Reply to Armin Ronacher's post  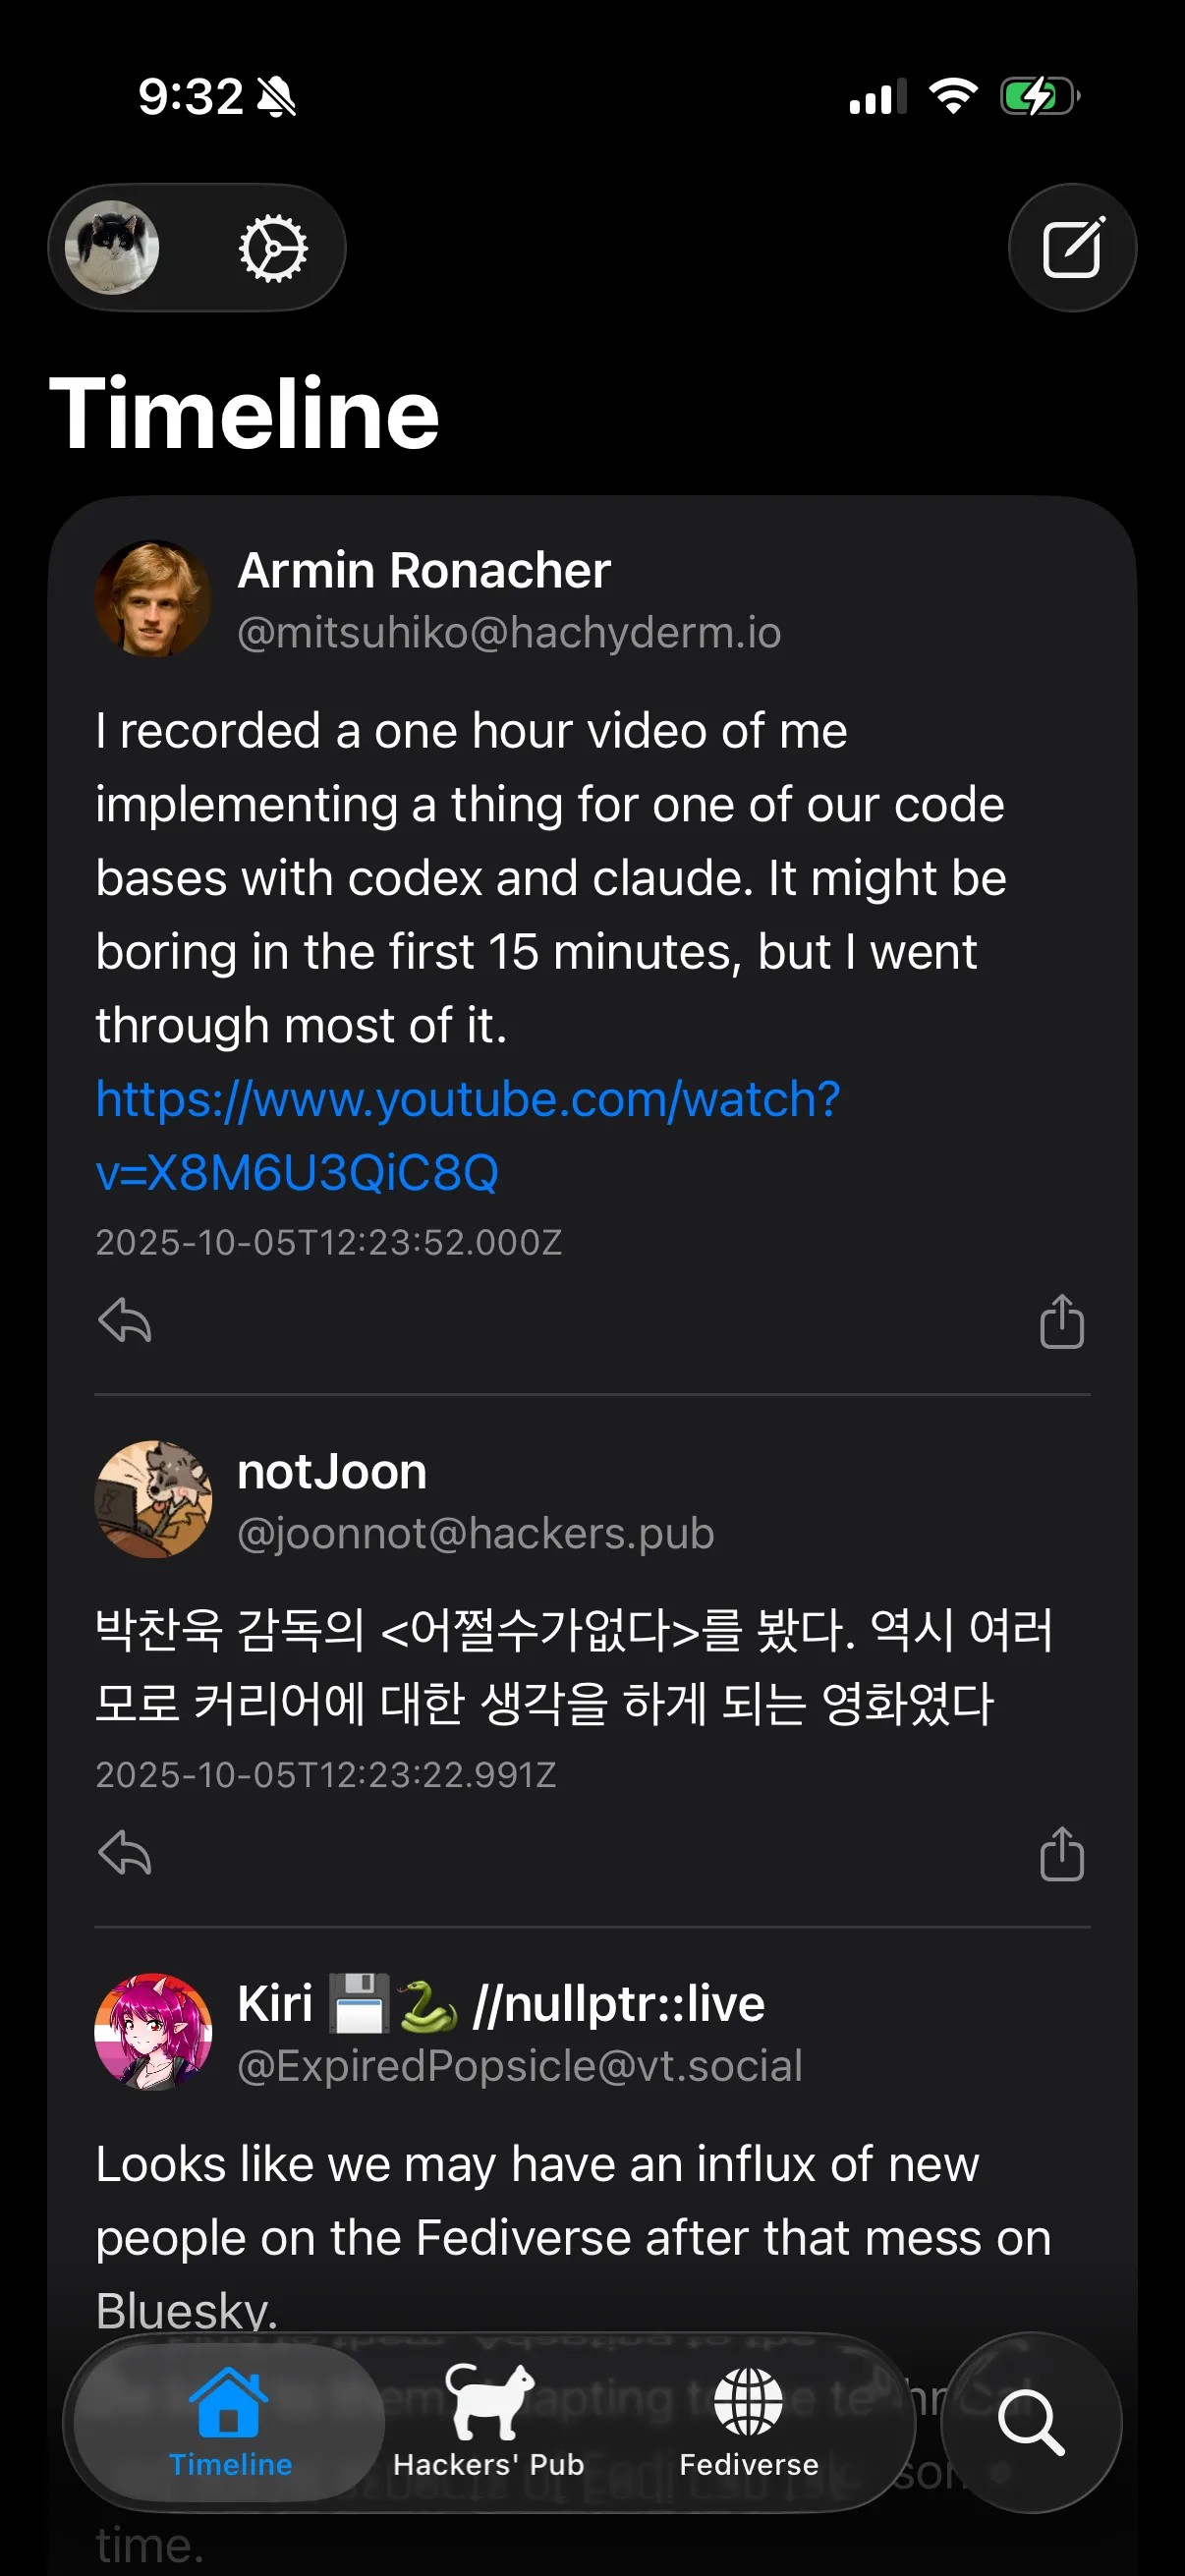(x=125, y=1321)
